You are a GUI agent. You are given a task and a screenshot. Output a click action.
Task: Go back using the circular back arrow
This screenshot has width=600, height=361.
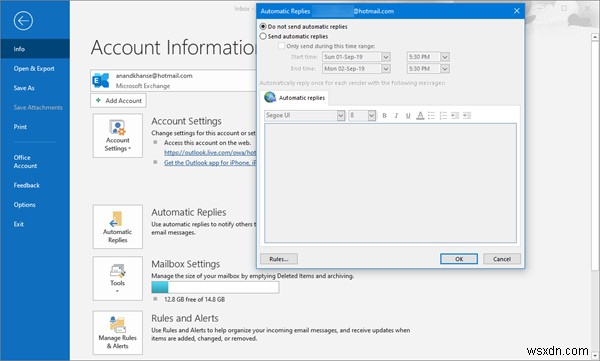23,20
